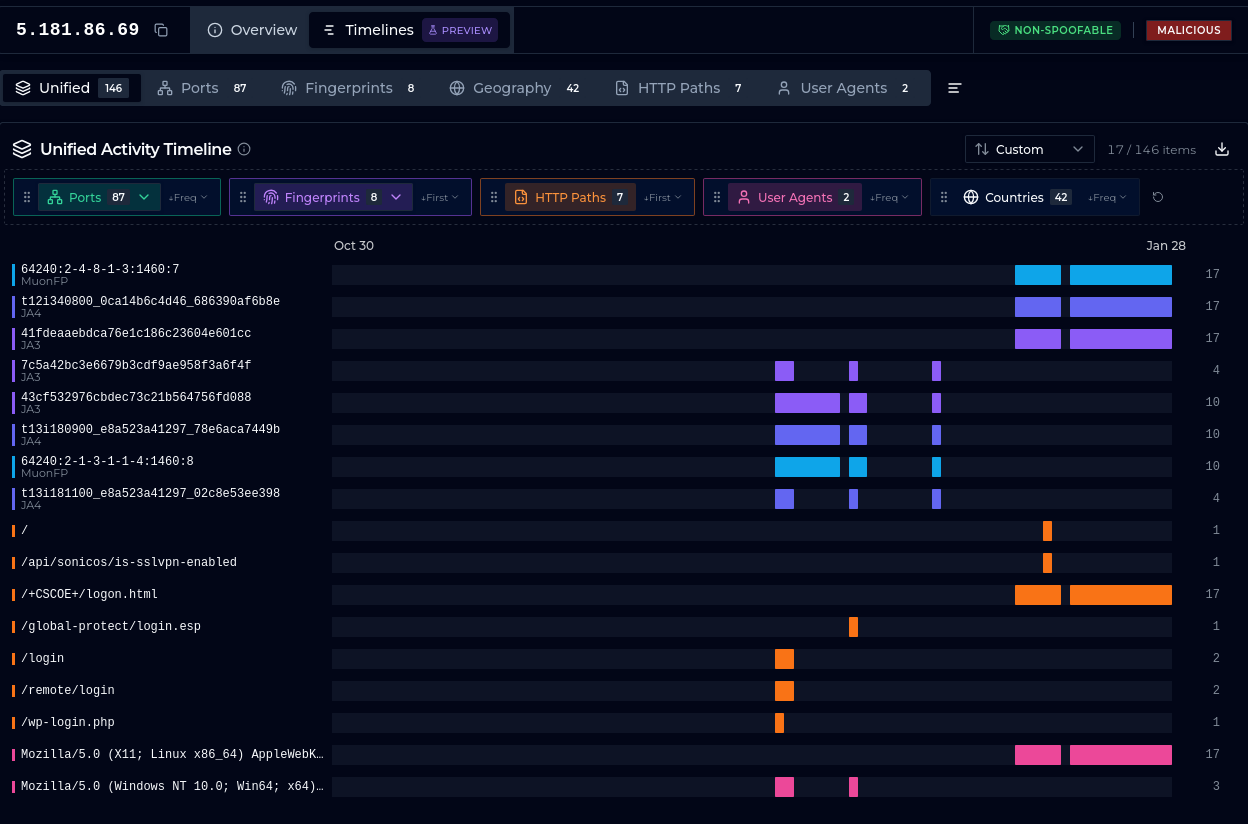Copy the IP address 5.181.86.69
Image resolution: width=1248 pixels, height=824 pixels.
[x=161, y=30]
